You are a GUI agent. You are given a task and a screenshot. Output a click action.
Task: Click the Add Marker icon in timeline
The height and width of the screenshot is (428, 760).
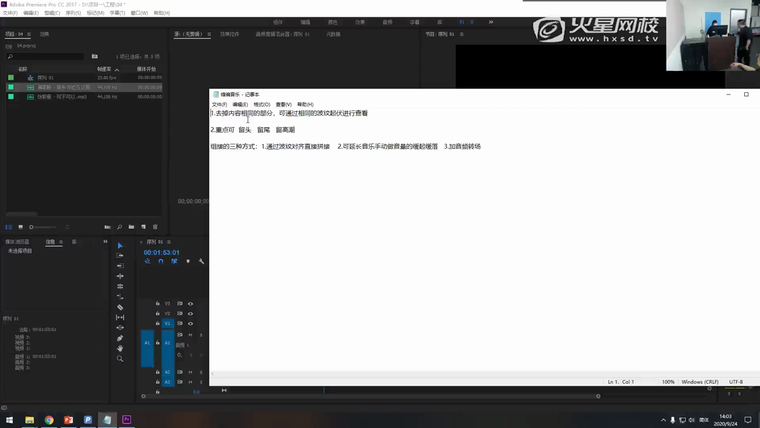coord(188,262)
